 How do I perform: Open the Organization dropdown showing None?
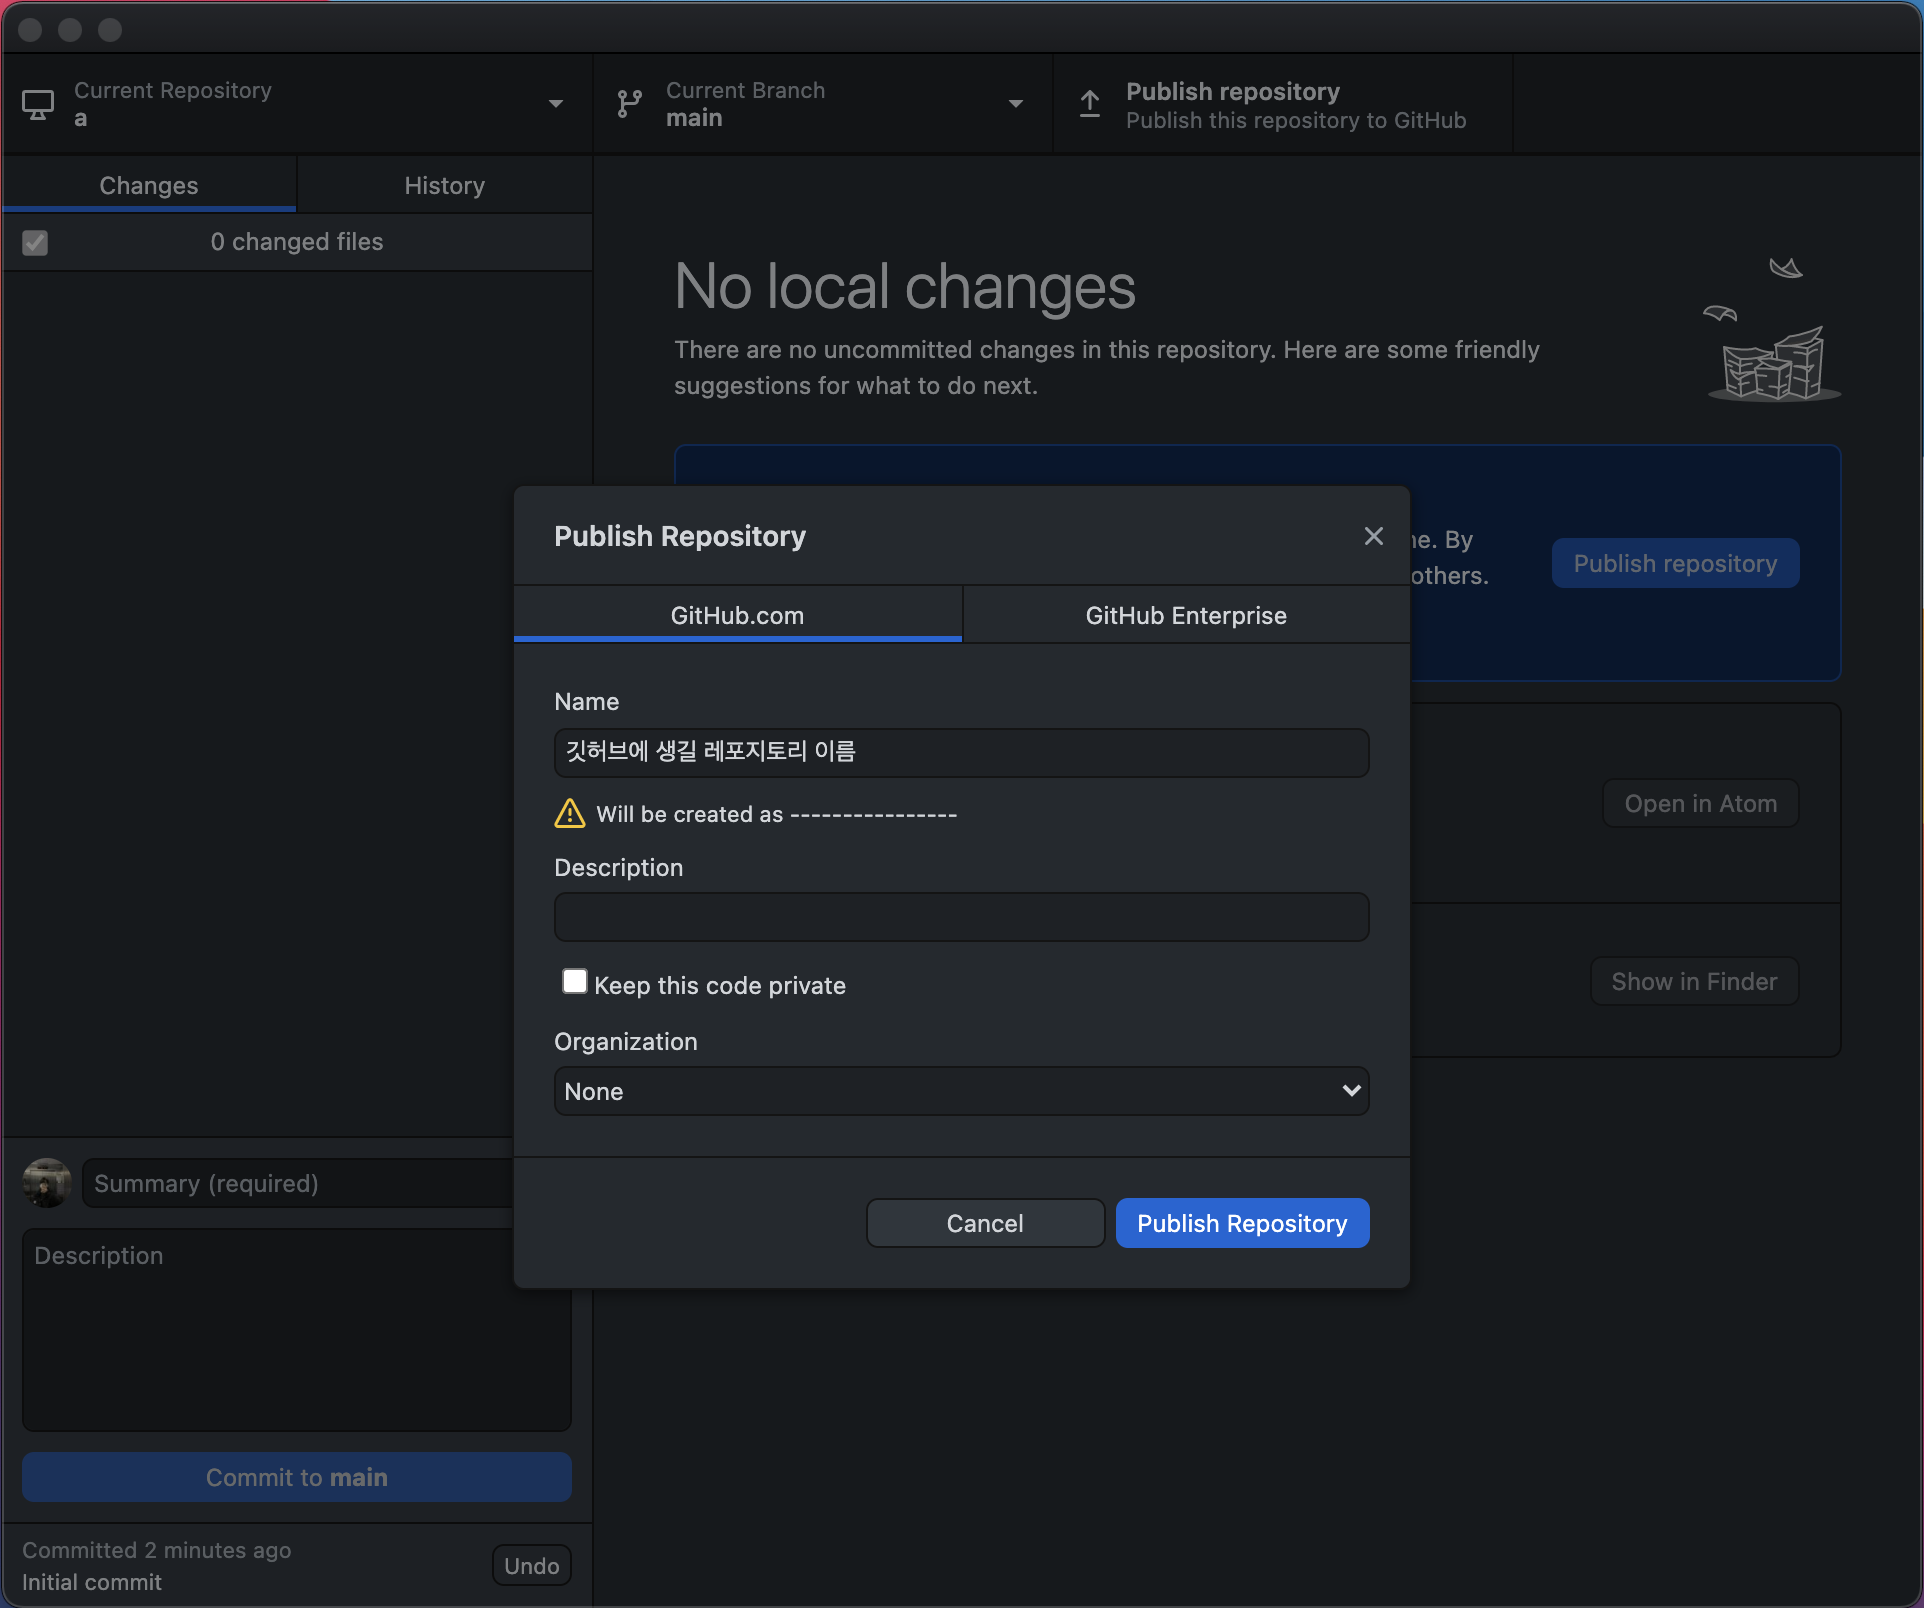click(x=961, y=1091)
